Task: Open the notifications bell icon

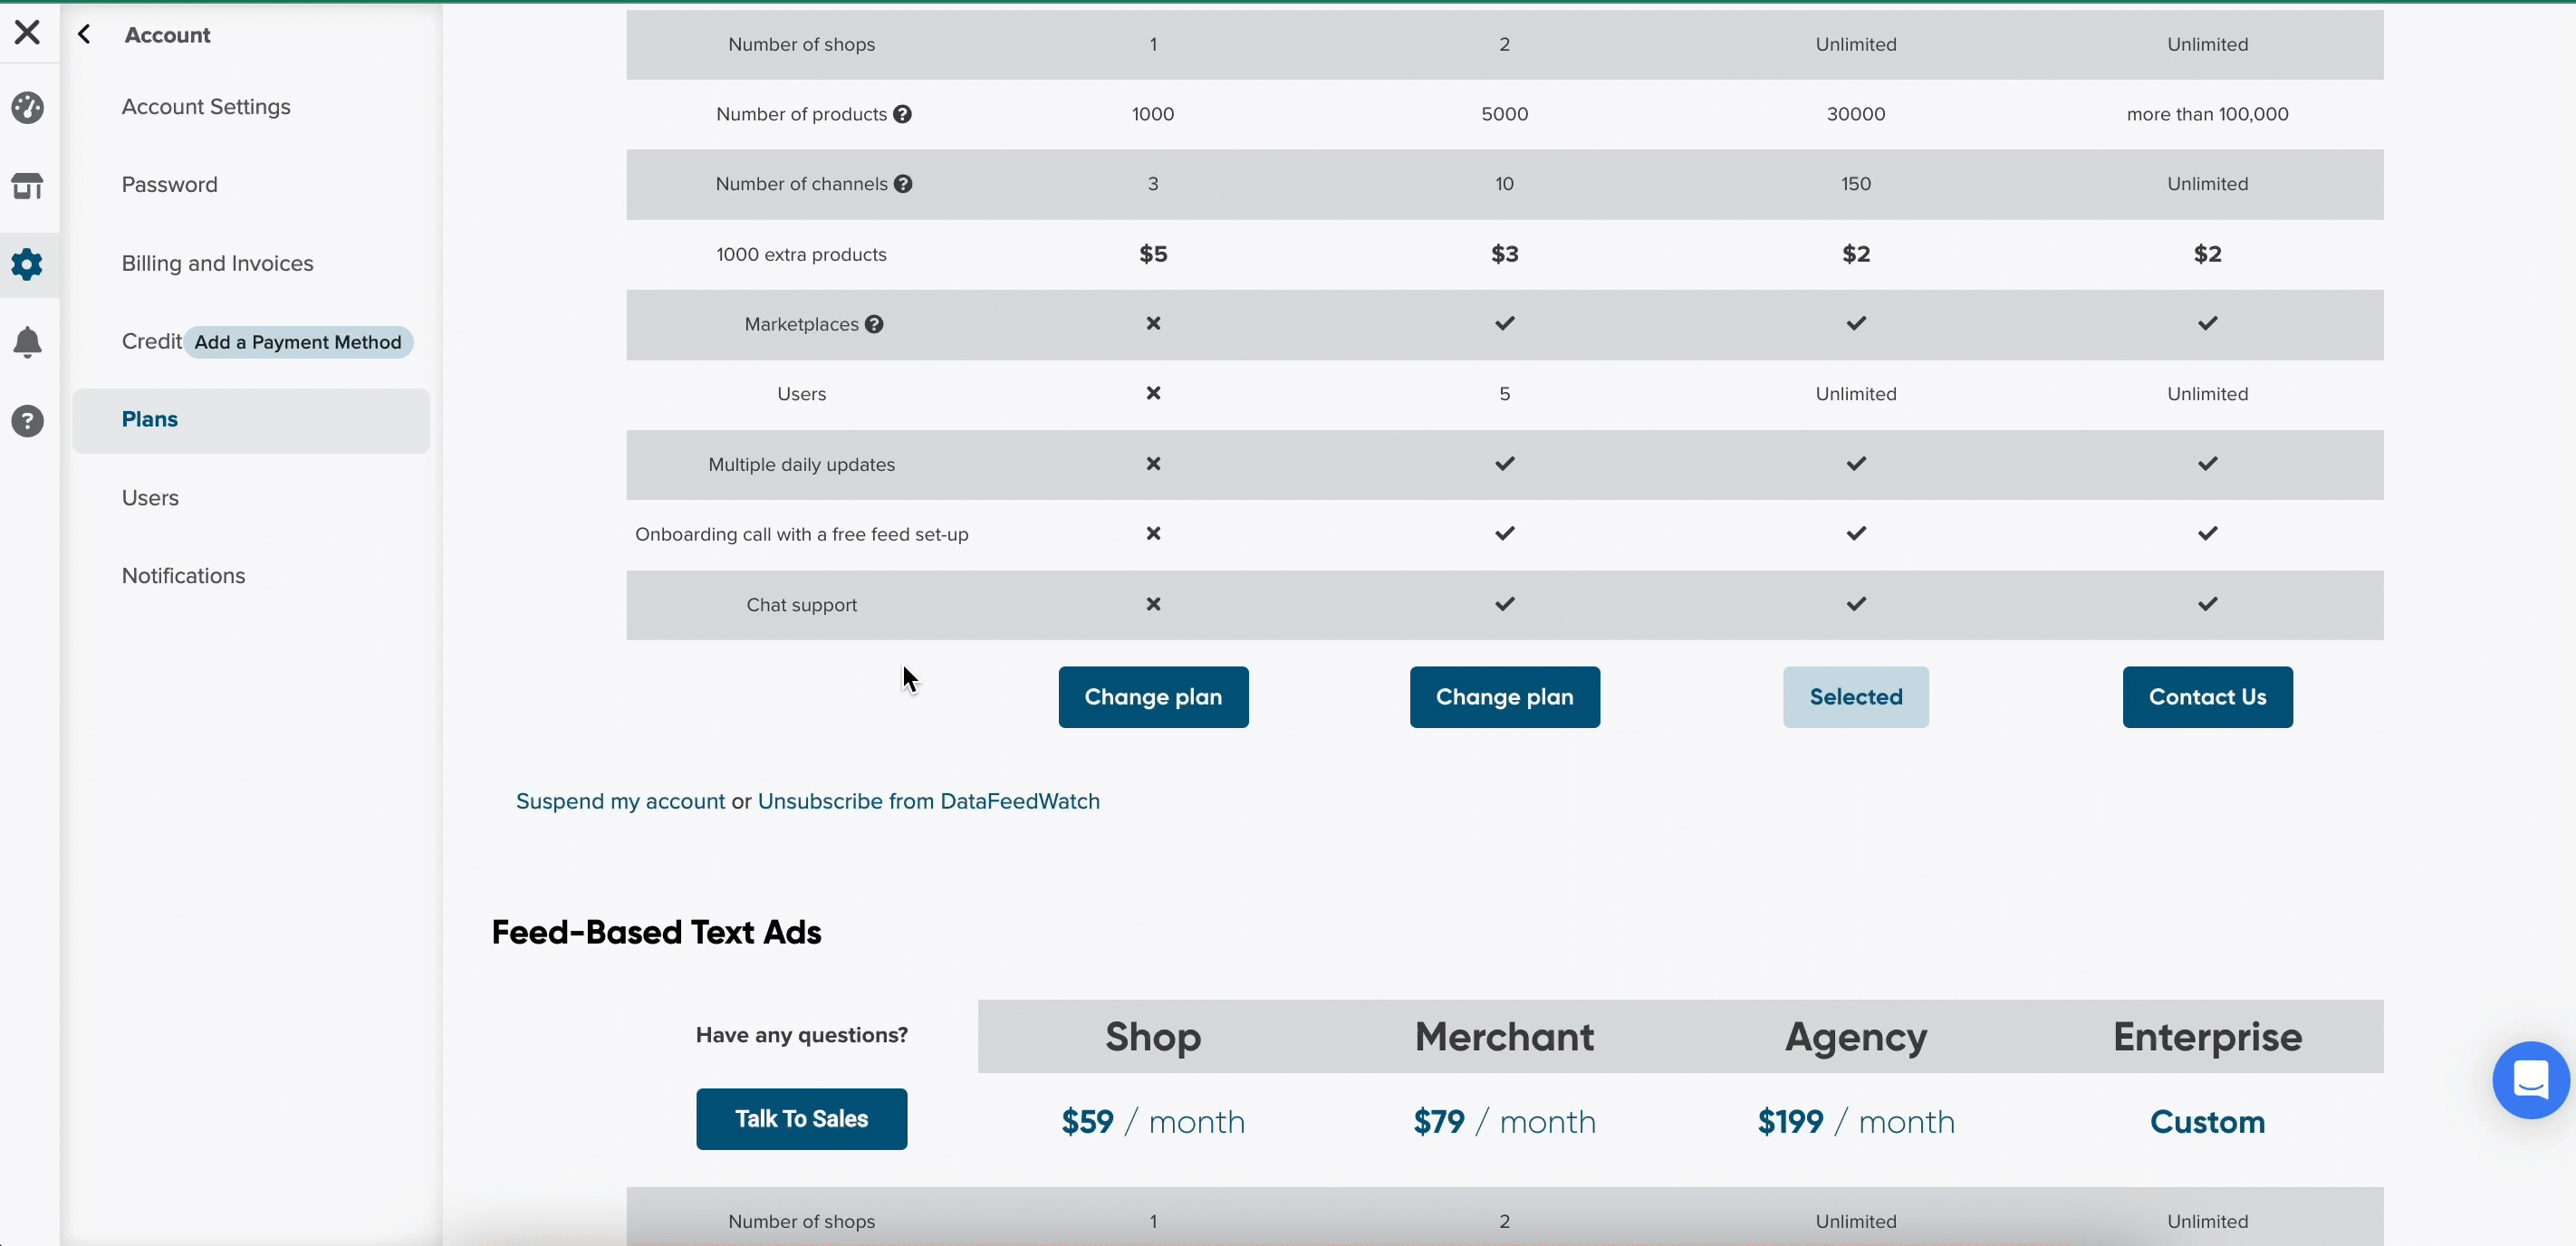Action: pos(28,342)
